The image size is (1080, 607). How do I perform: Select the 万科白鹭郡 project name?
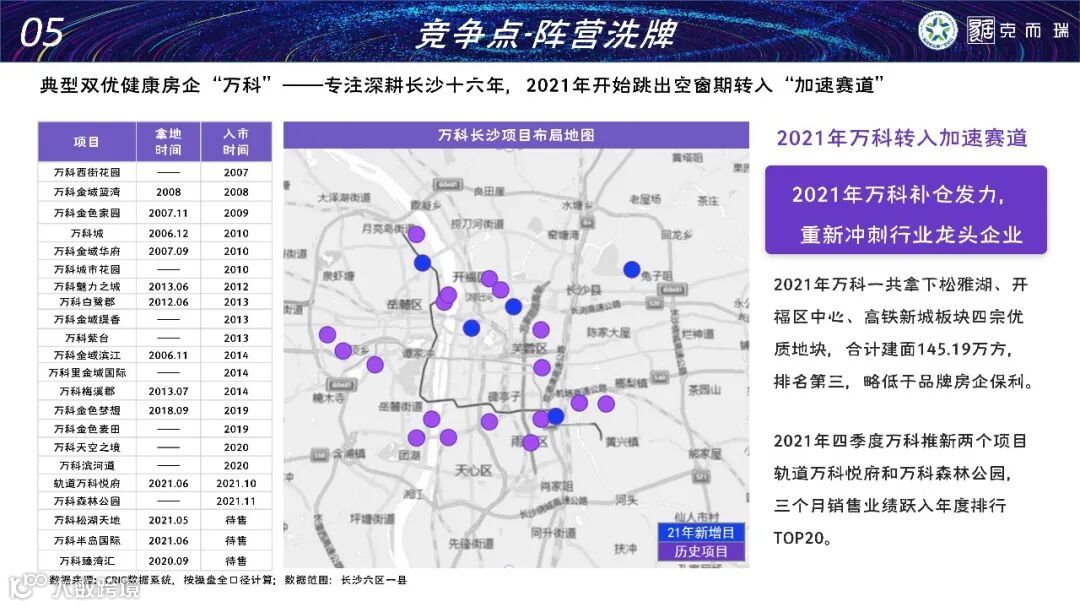pos(87,302)
